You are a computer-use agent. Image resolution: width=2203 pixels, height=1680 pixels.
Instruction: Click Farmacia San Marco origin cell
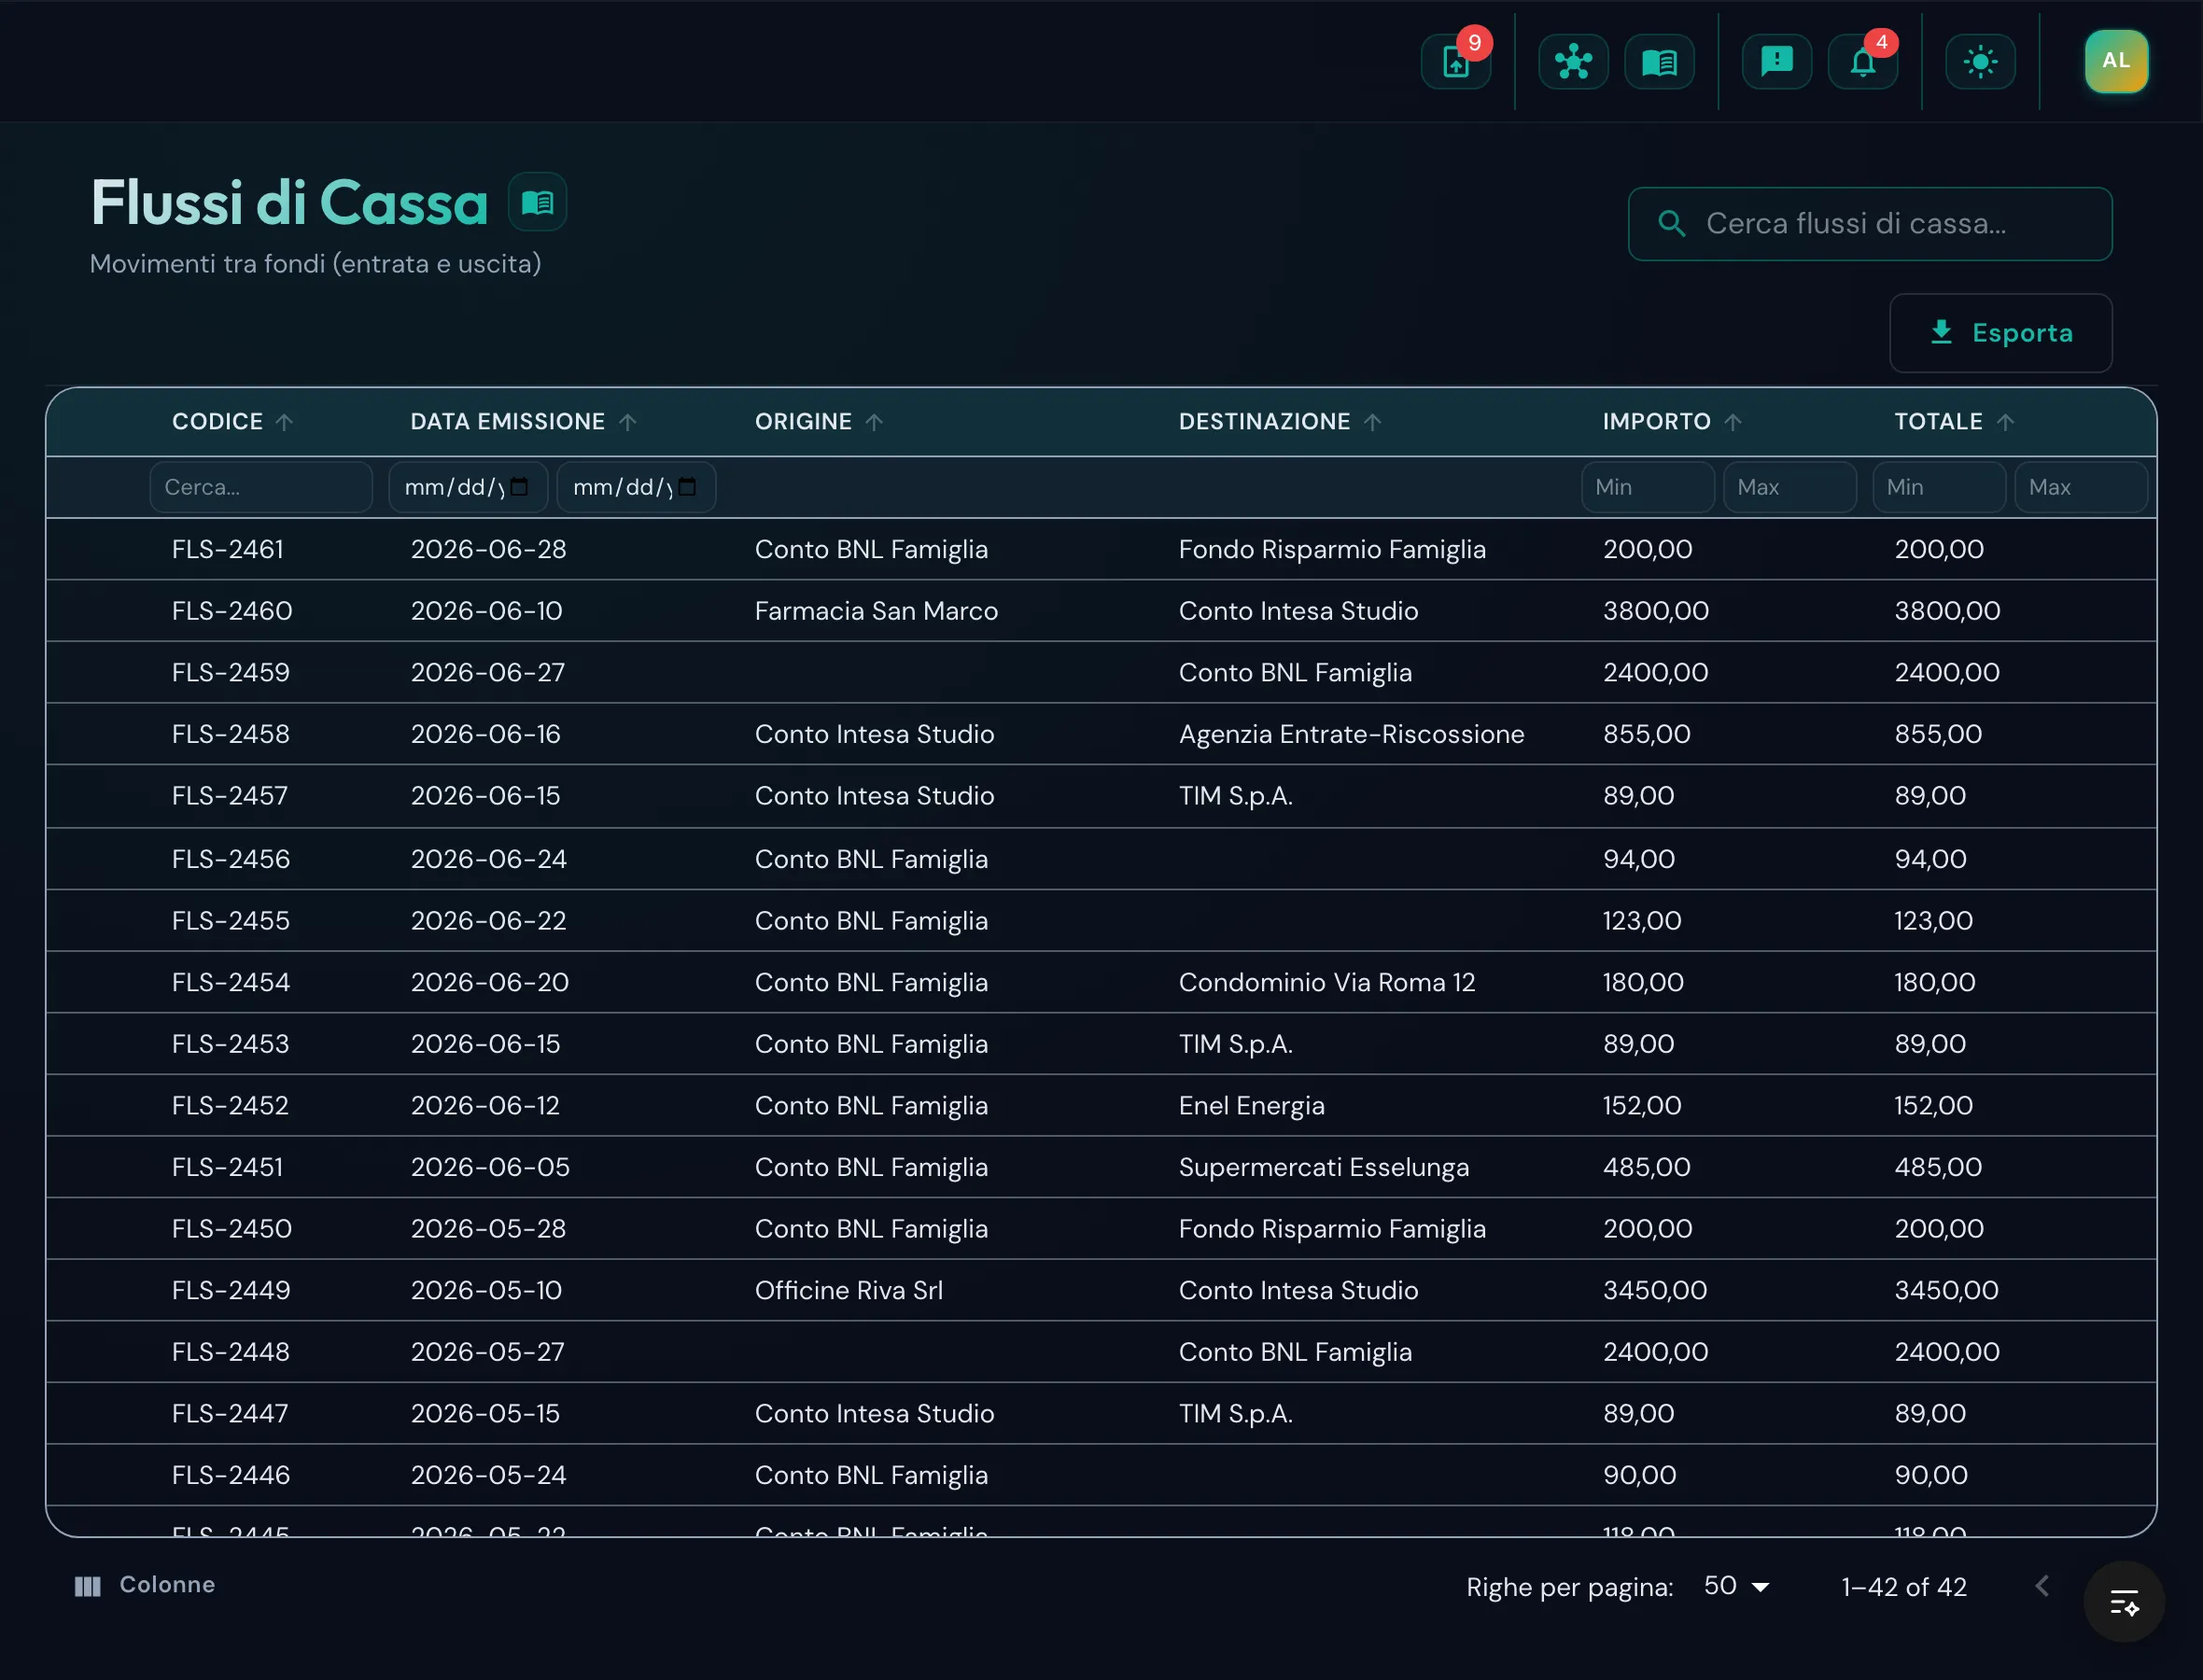(x=876, y=611)
